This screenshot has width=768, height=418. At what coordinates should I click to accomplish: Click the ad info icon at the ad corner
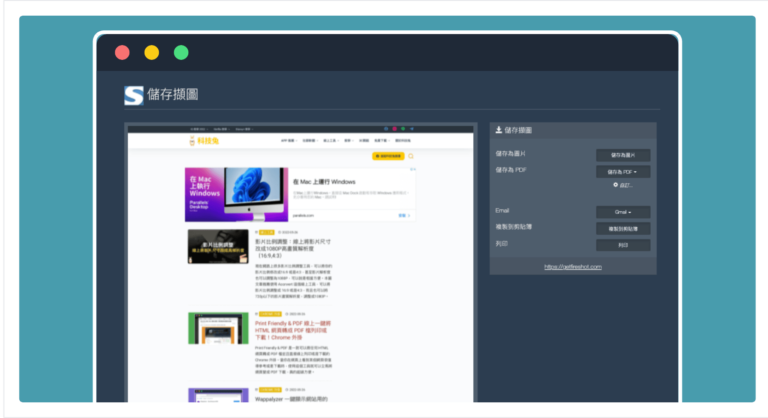[x=413, y=170]
